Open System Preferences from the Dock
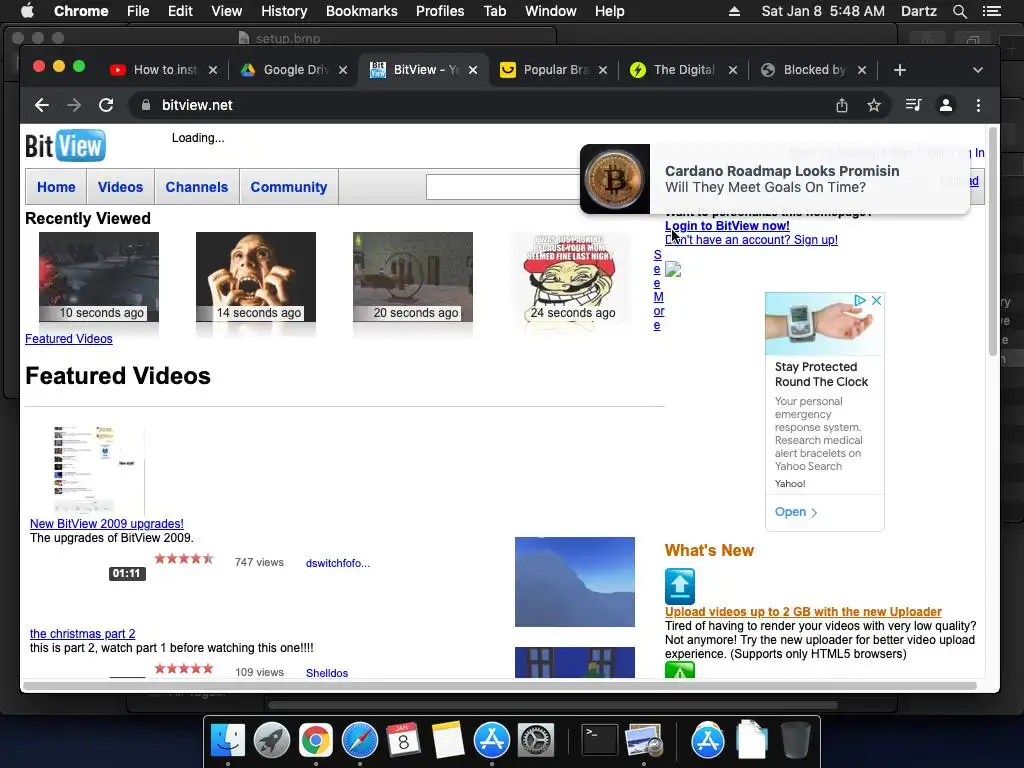 [x=536, y=741]
